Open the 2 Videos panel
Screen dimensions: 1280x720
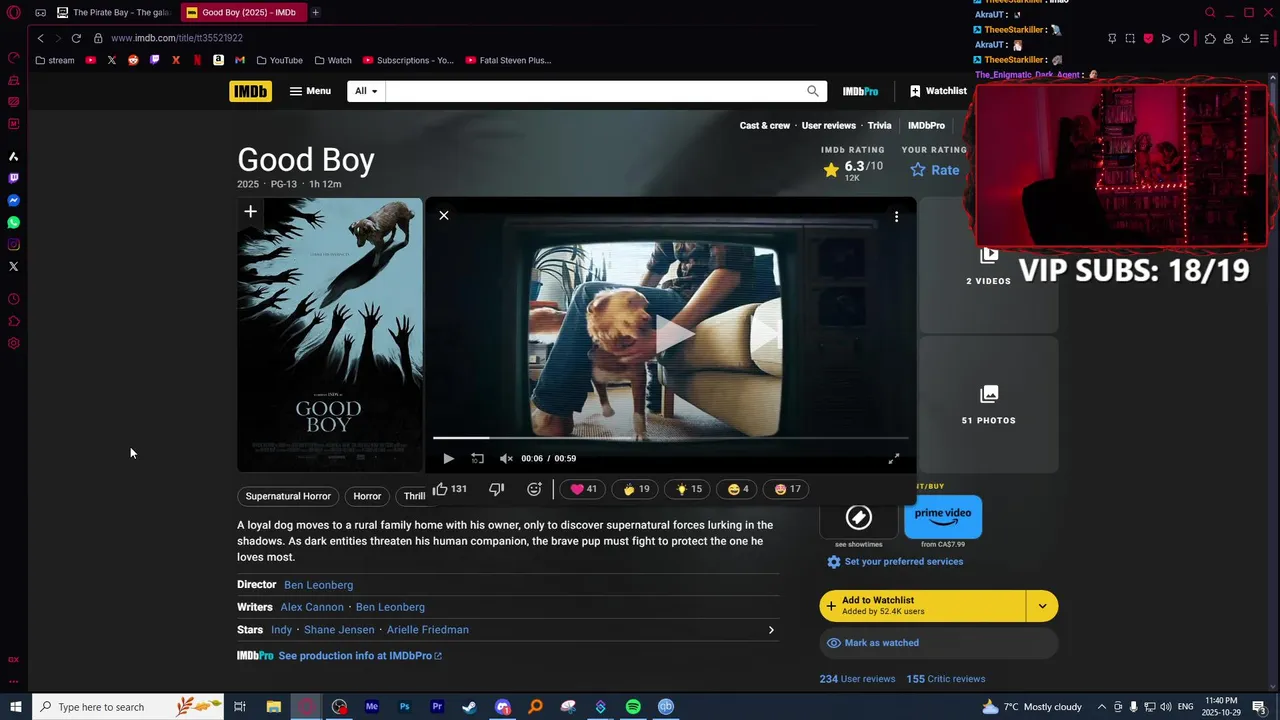pos(988,266)
